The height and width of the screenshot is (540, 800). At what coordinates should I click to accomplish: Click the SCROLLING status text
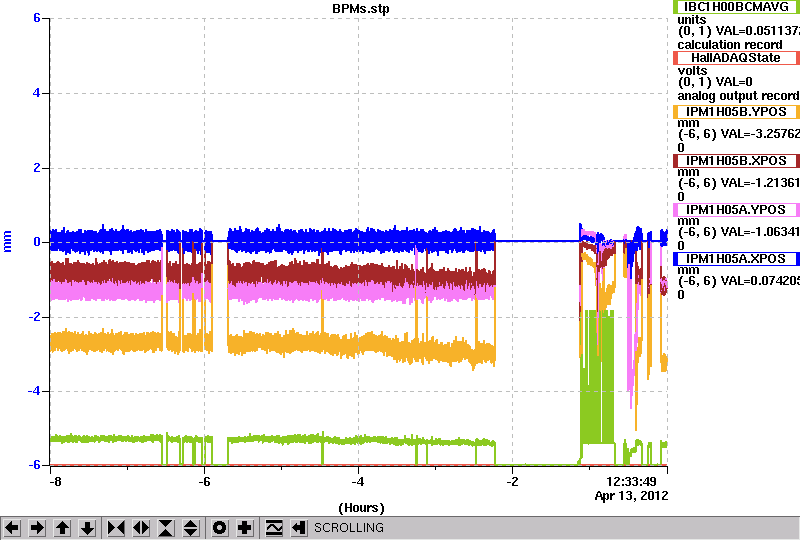point(348,528)
